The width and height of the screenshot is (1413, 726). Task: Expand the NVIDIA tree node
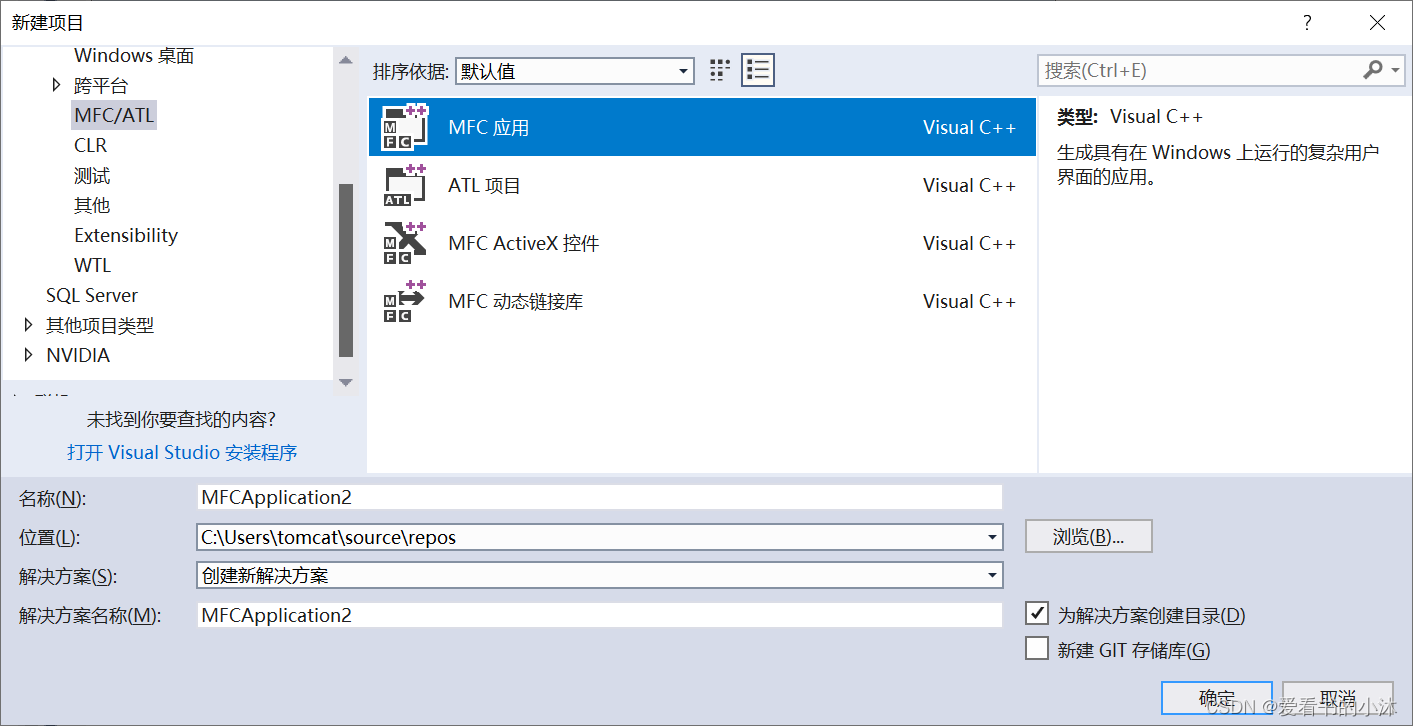coord(28,355)
